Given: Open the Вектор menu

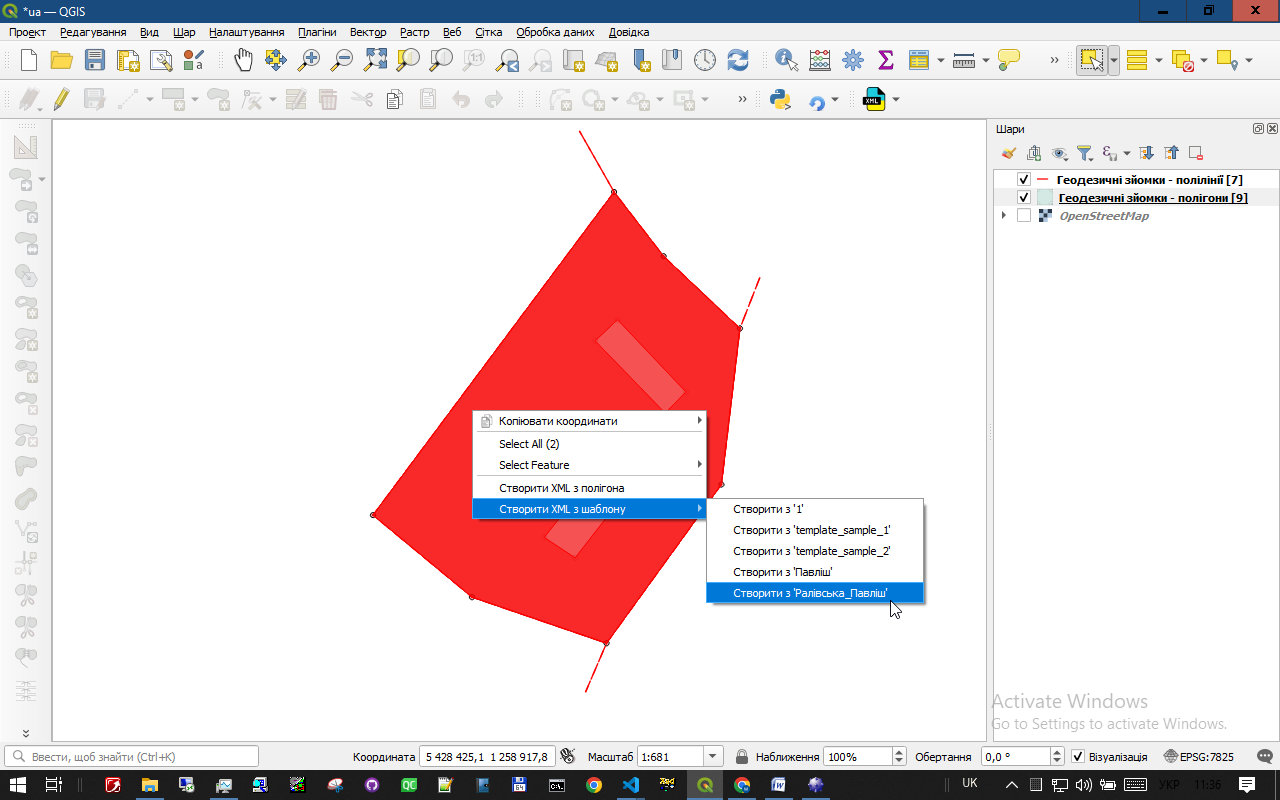Looking at the screenshot, I should tap(368, 32).
